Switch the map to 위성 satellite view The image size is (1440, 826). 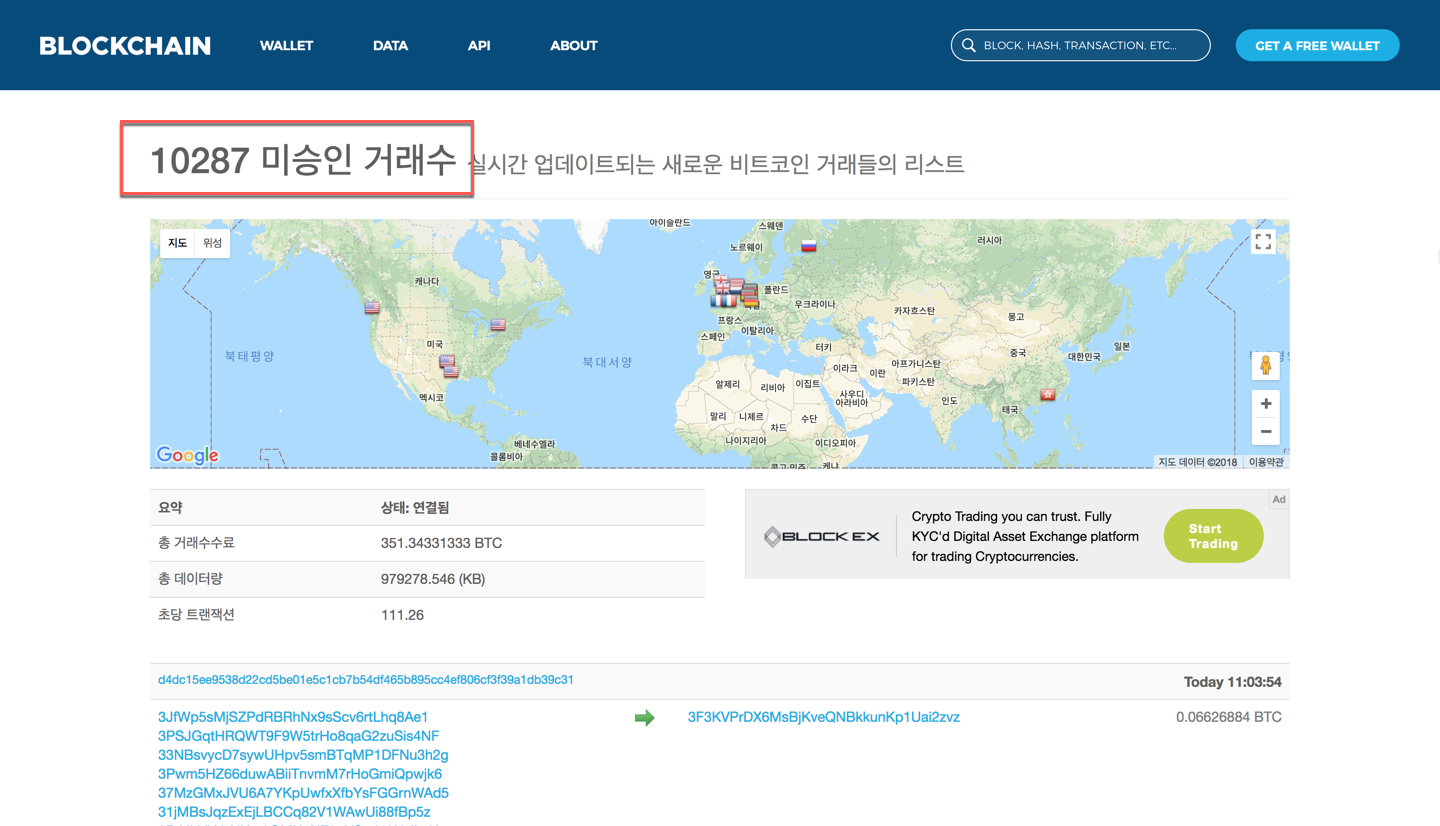(212, 243)
